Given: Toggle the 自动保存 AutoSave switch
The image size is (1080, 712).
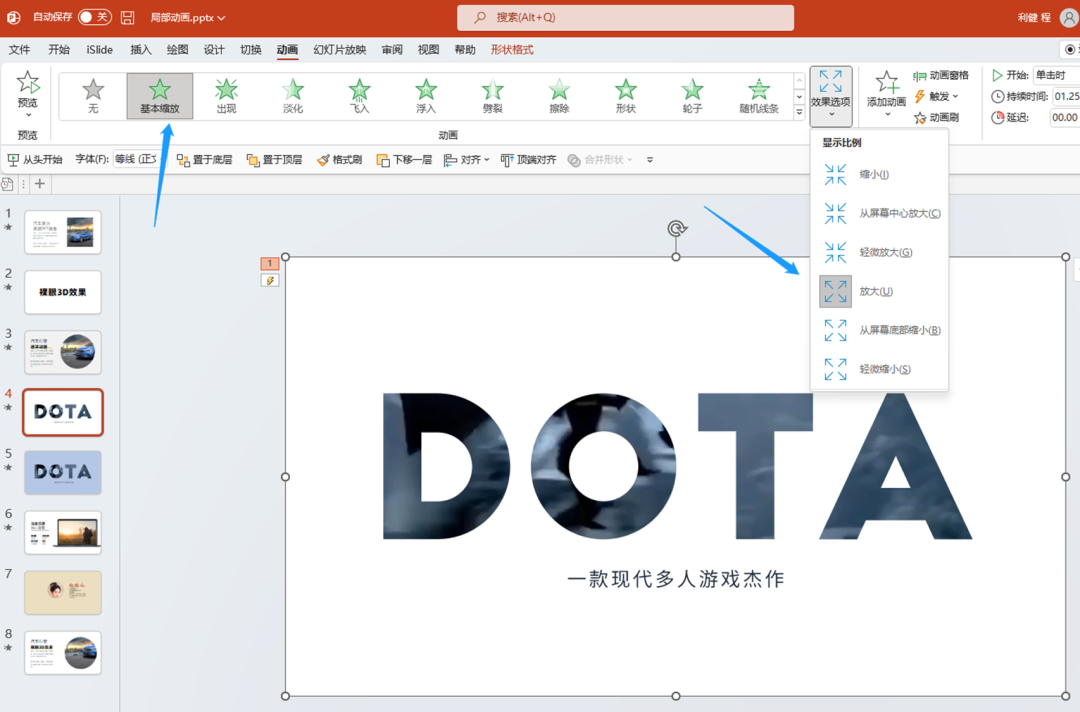Looking at the screenshot, I should coord(94,17).
